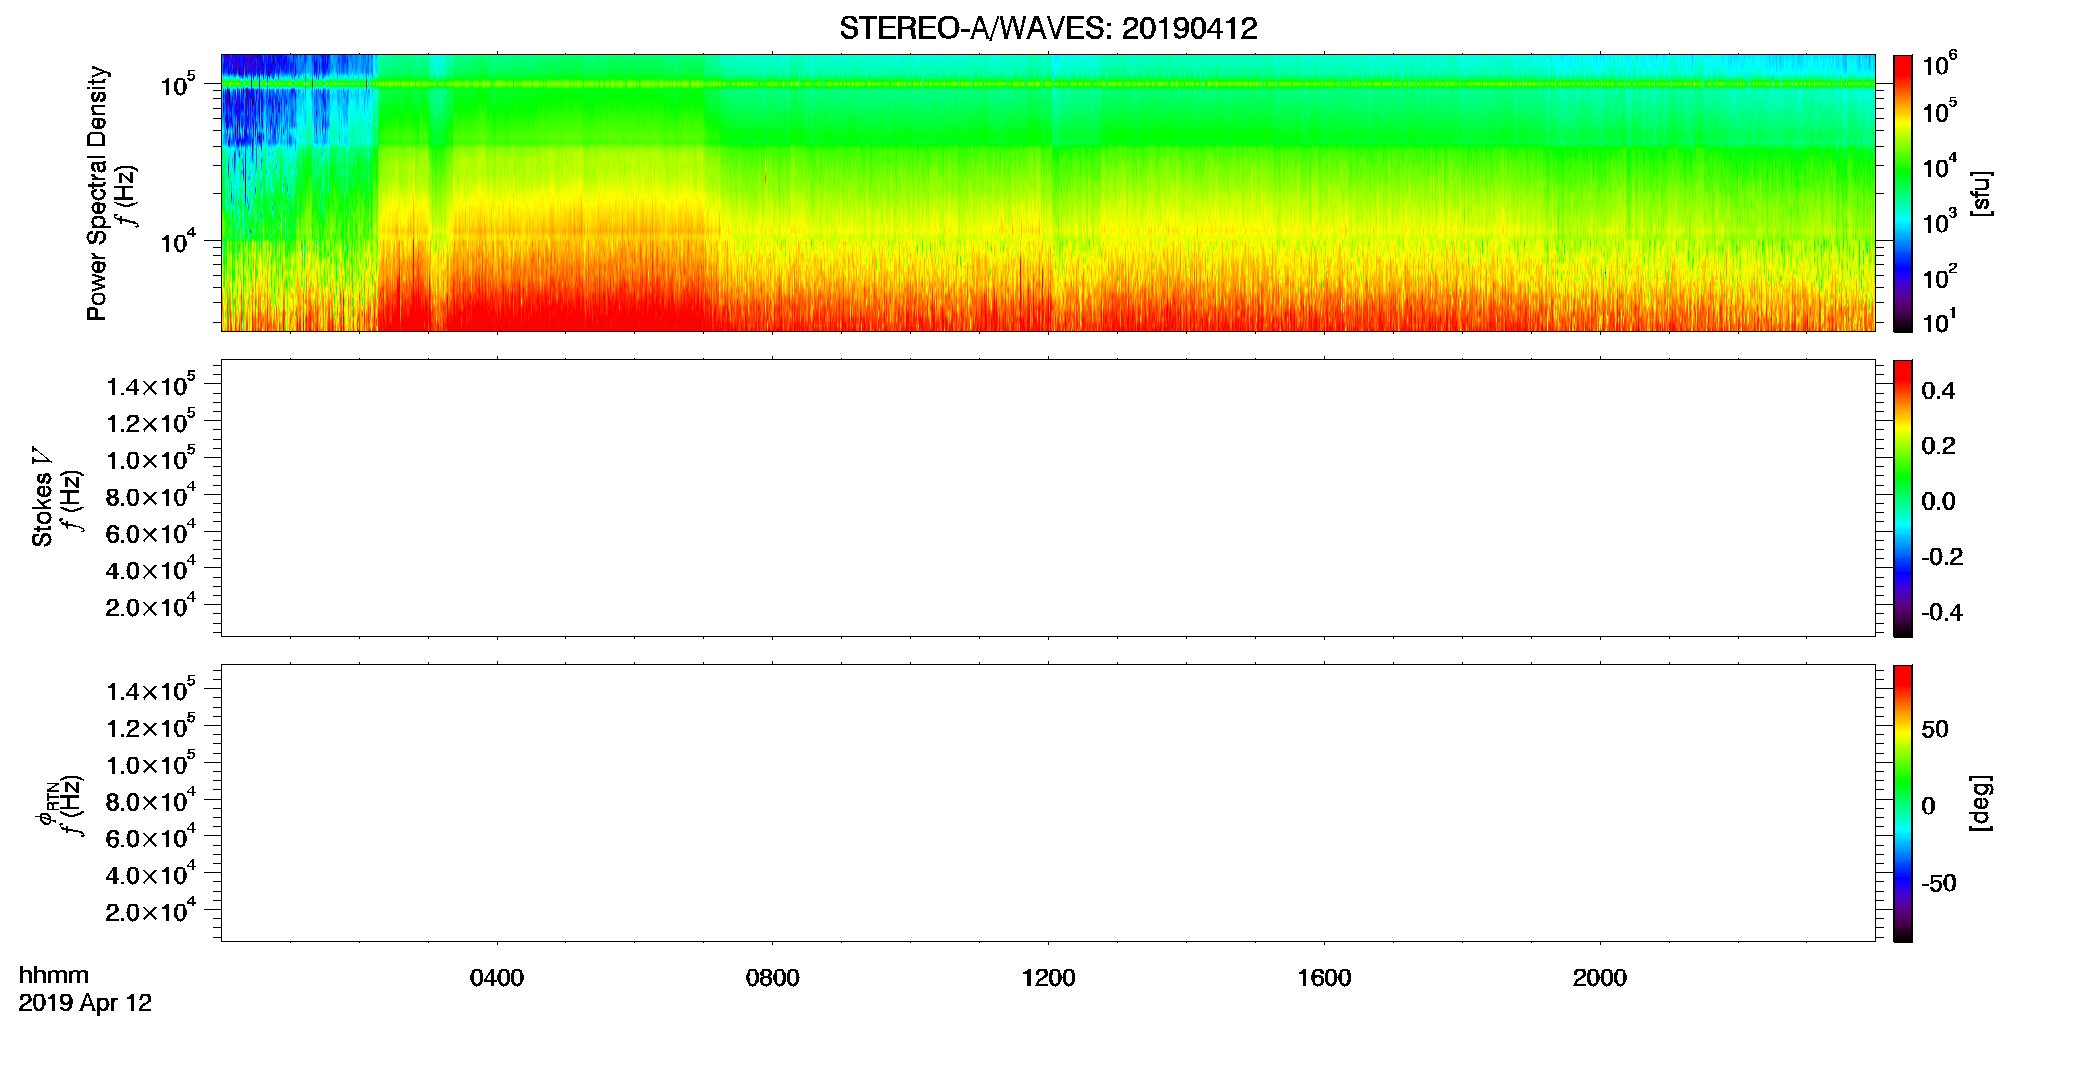Click the Stokes V colorbar
Viewport: 2096px width, 1080px height.
(x=1903, y=498)
